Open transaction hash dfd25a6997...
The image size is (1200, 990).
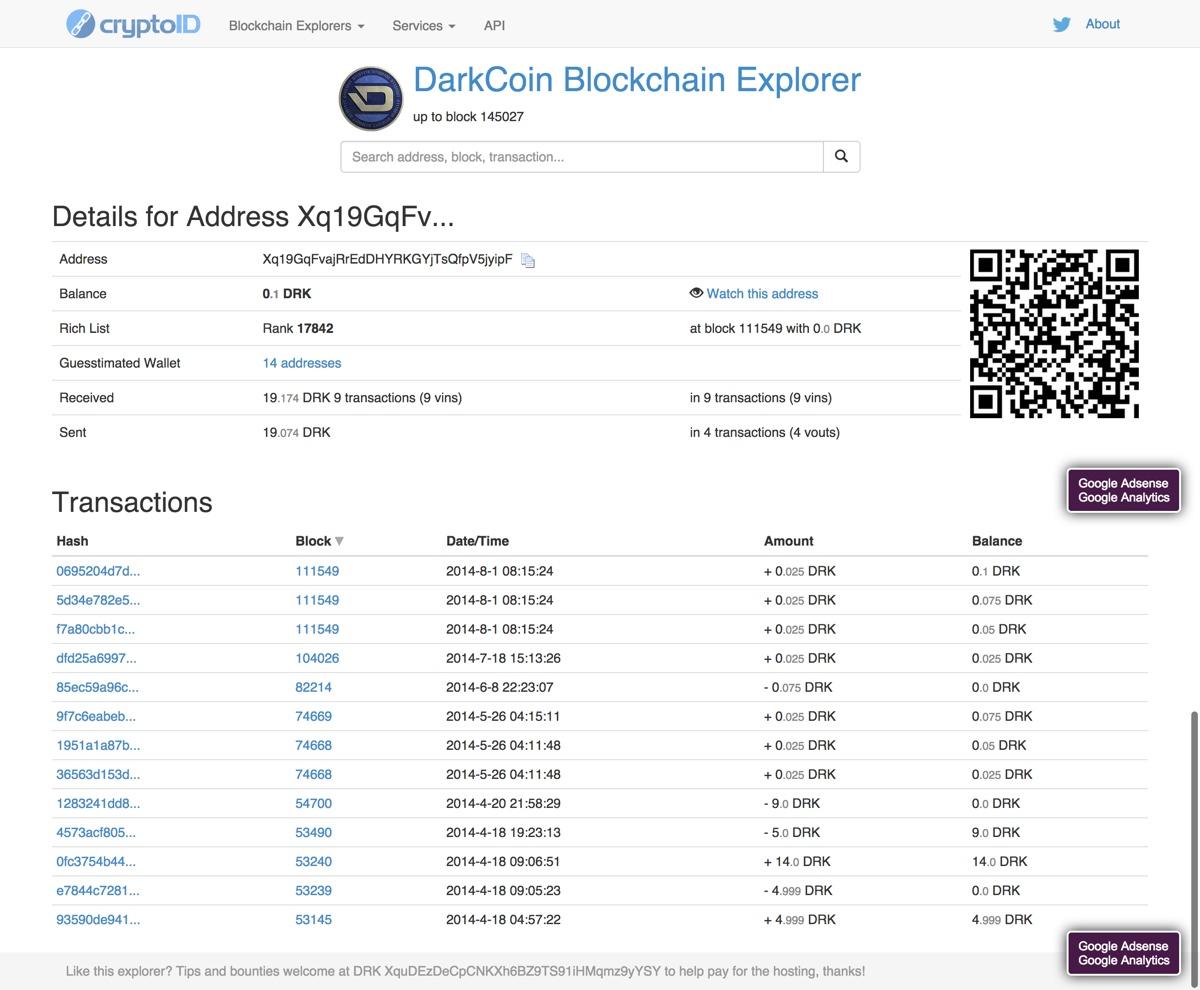point(96,658)
